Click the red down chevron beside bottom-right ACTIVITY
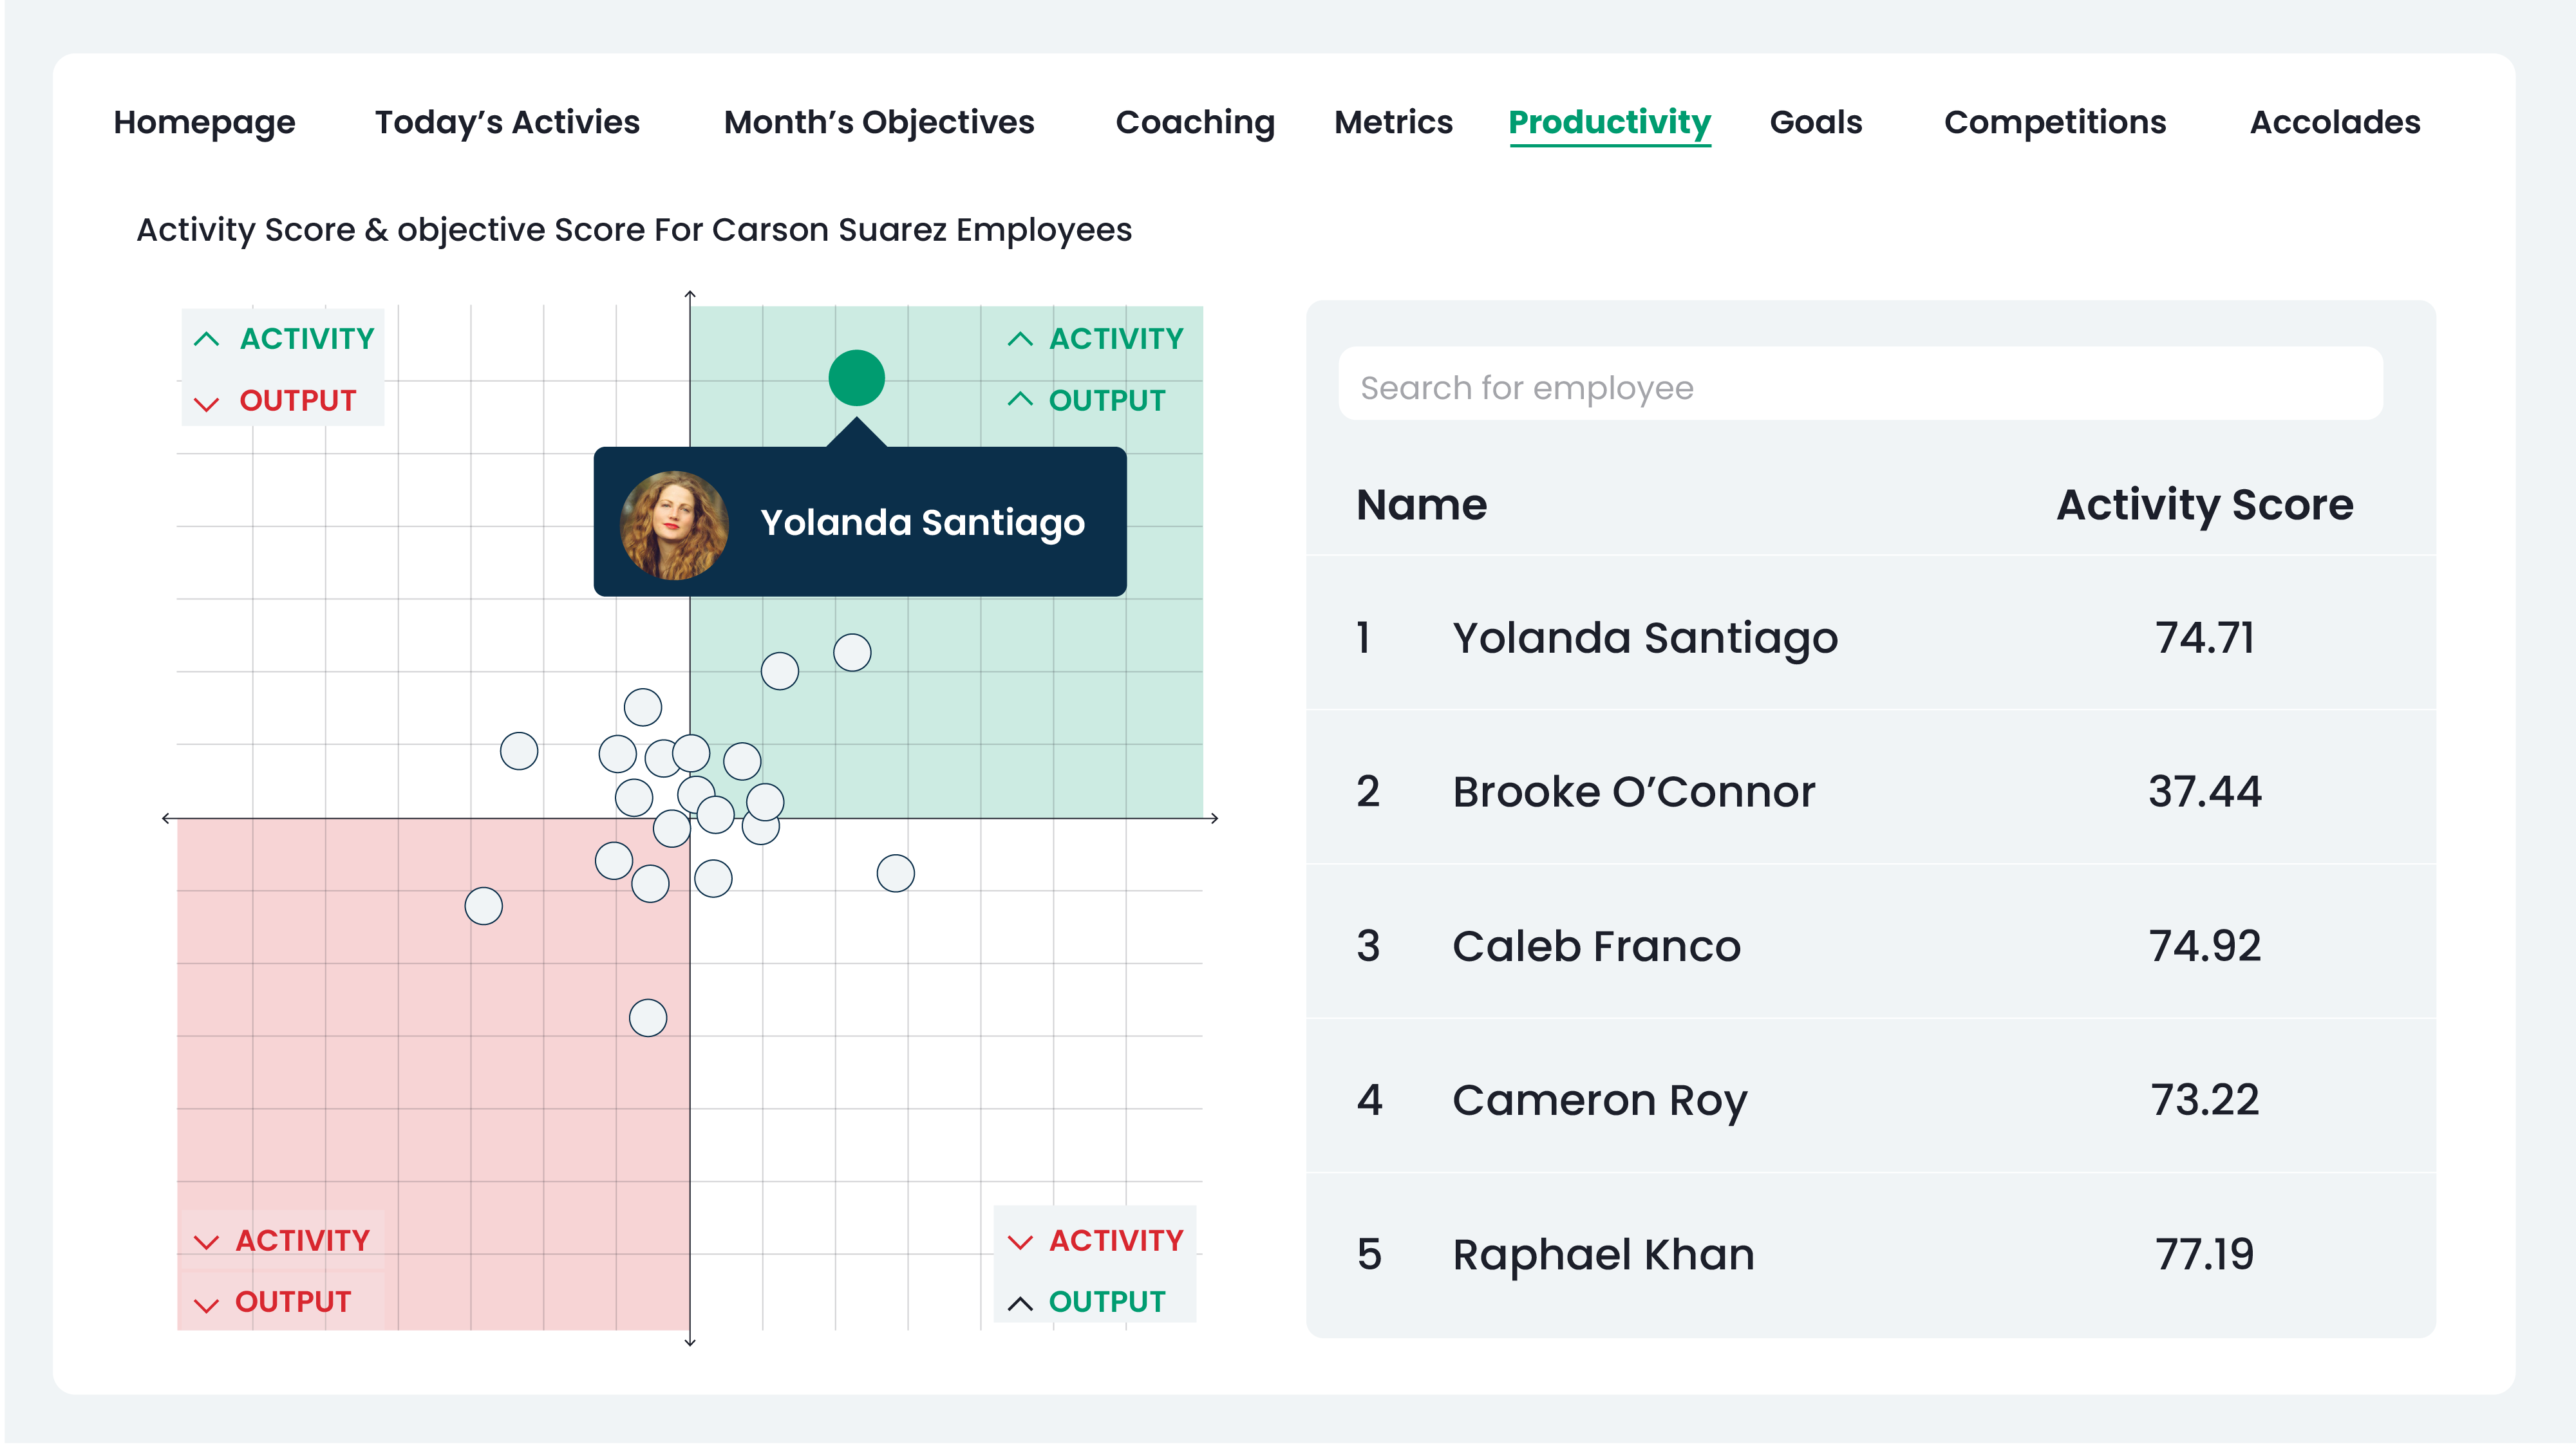 [x=1019, y=1242]
